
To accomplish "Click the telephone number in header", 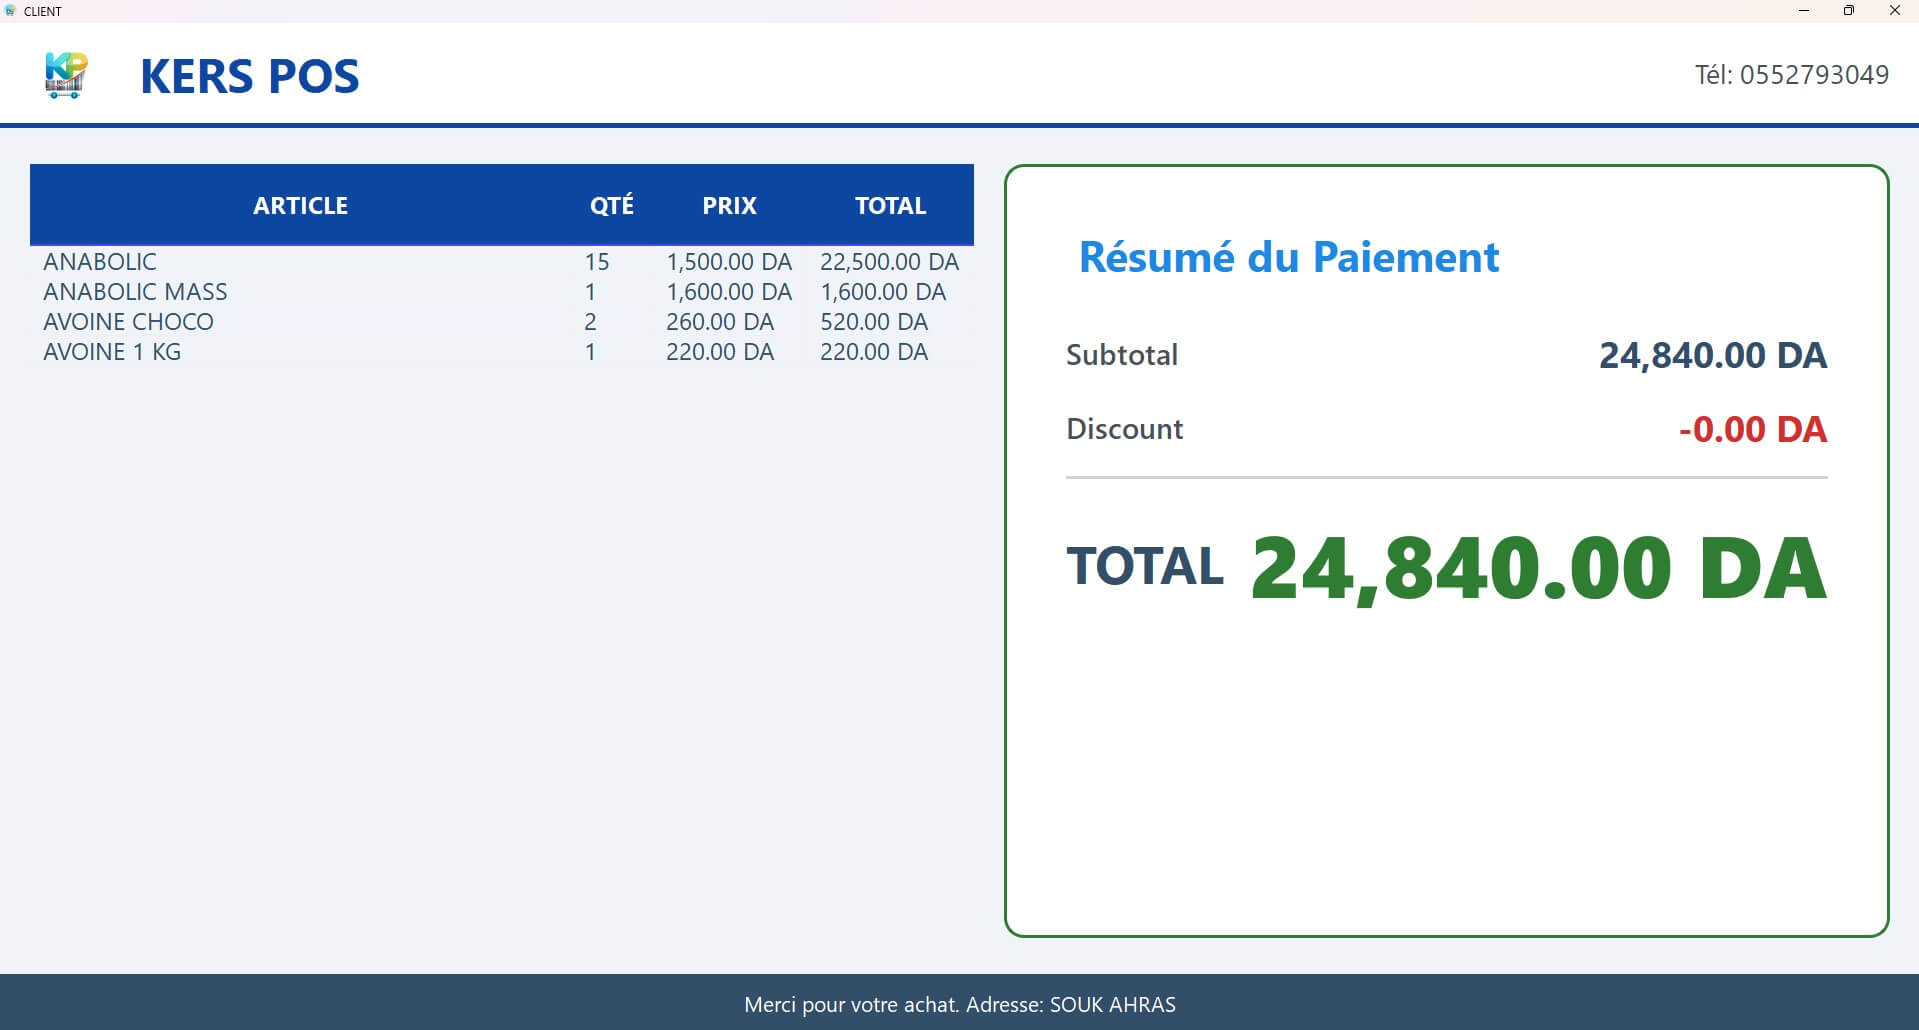I will click(x=1791, y=75).
